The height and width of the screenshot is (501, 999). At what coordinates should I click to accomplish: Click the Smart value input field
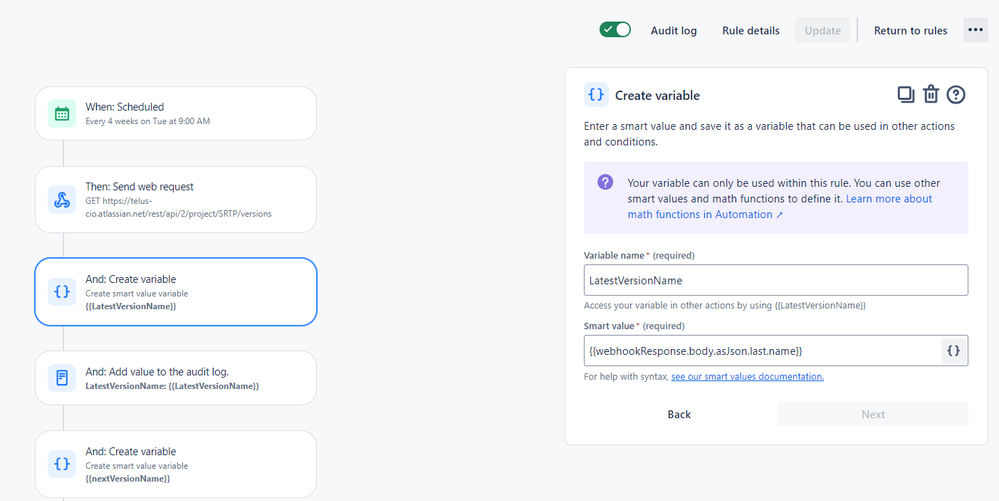tap(762, 351)
